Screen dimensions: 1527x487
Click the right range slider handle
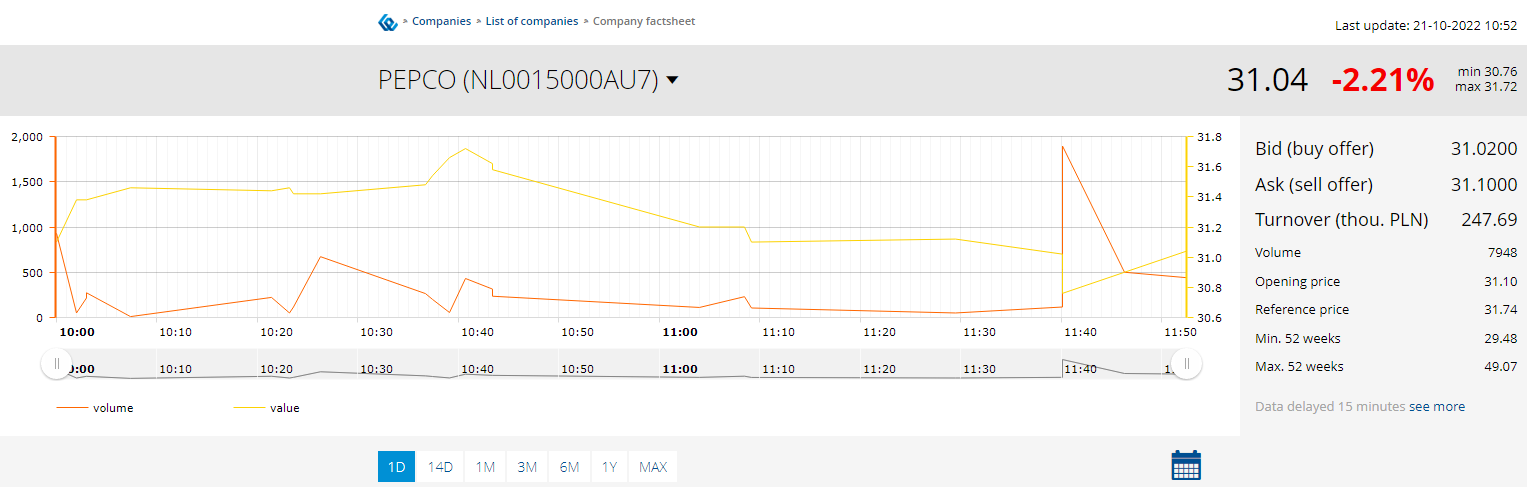1187,364
